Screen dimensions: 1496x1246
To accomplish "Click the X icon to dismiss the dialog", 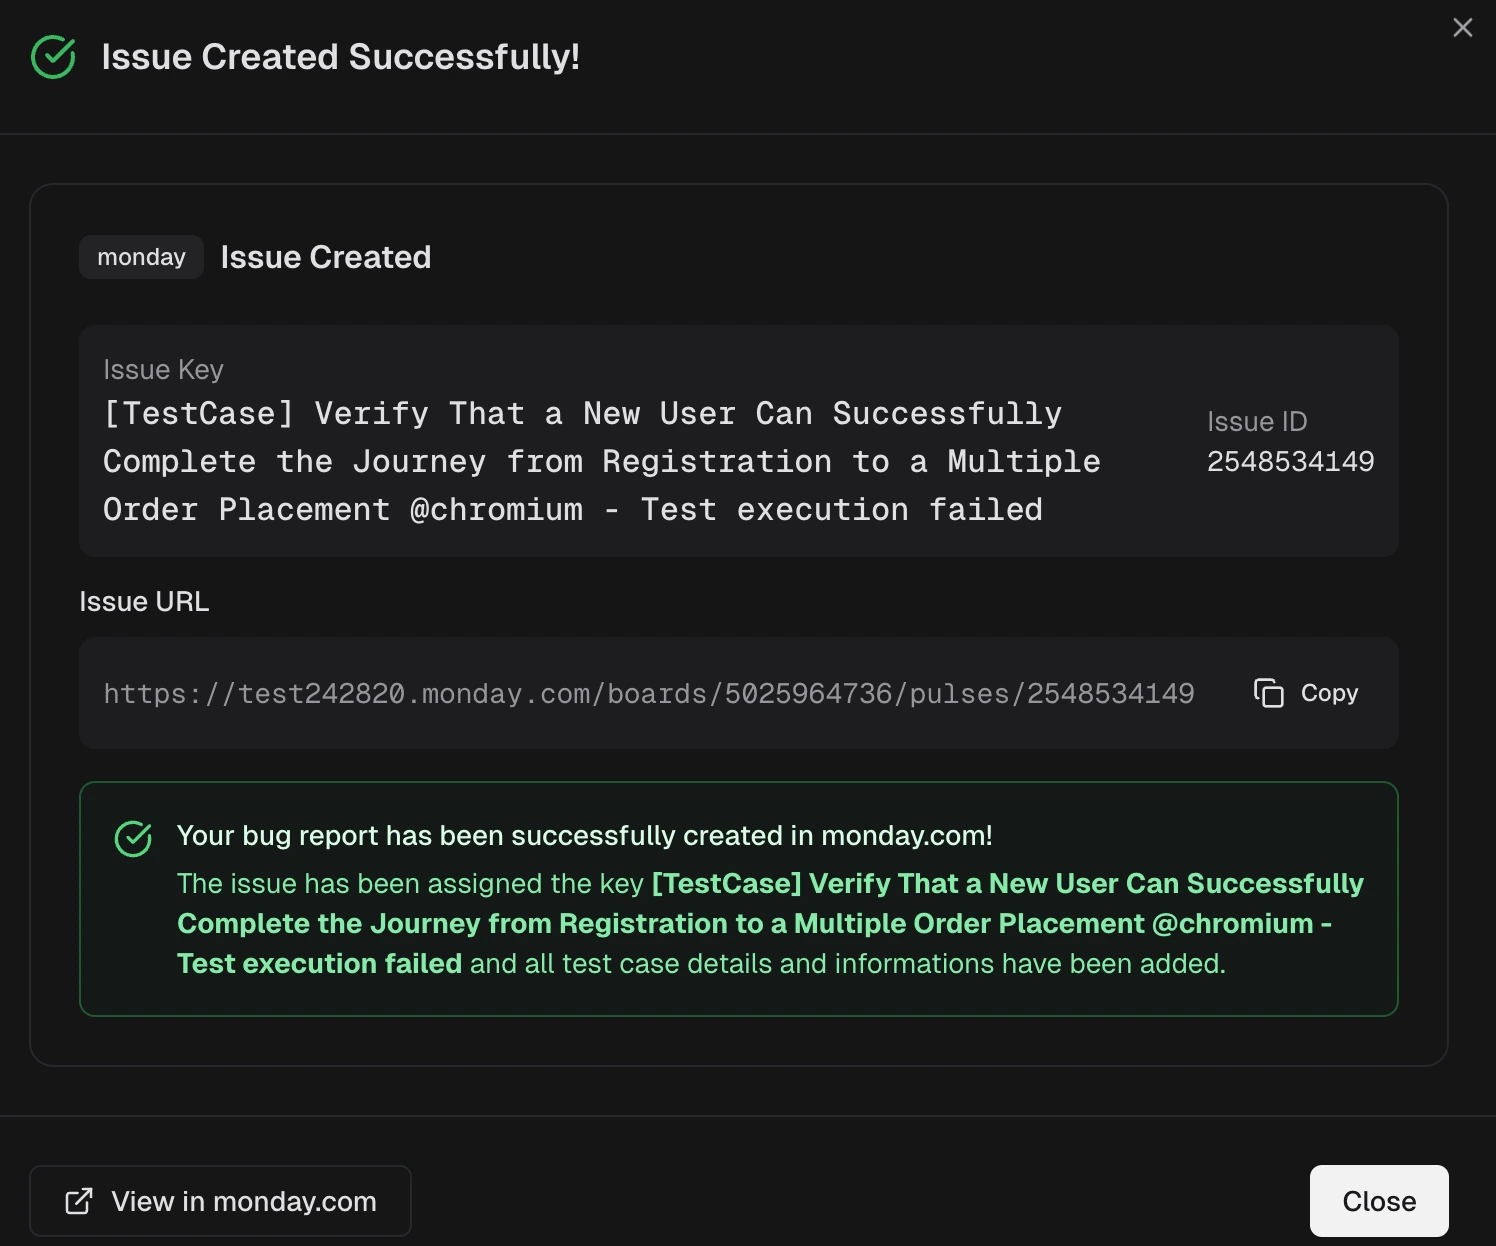I will 1462,27.
